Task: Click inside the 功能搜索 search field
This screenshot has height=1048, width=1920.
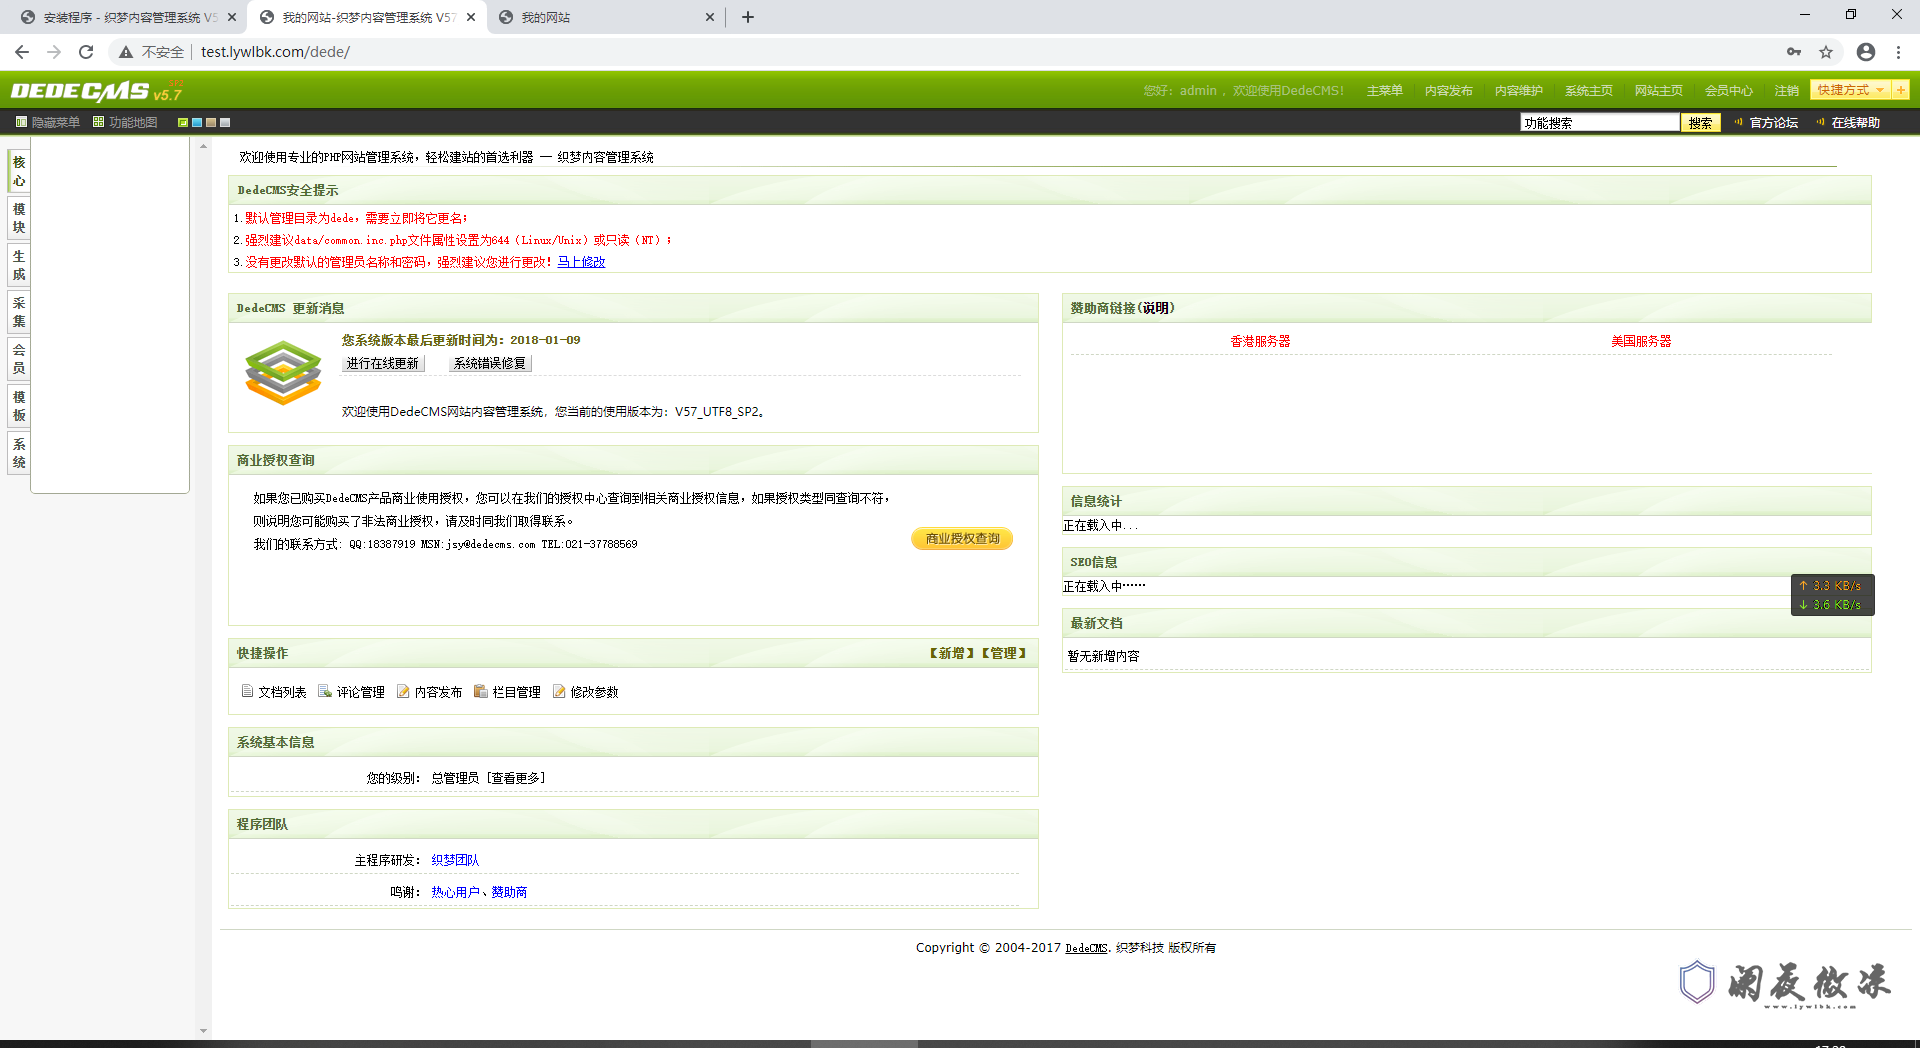Action: pos(1598,122)
